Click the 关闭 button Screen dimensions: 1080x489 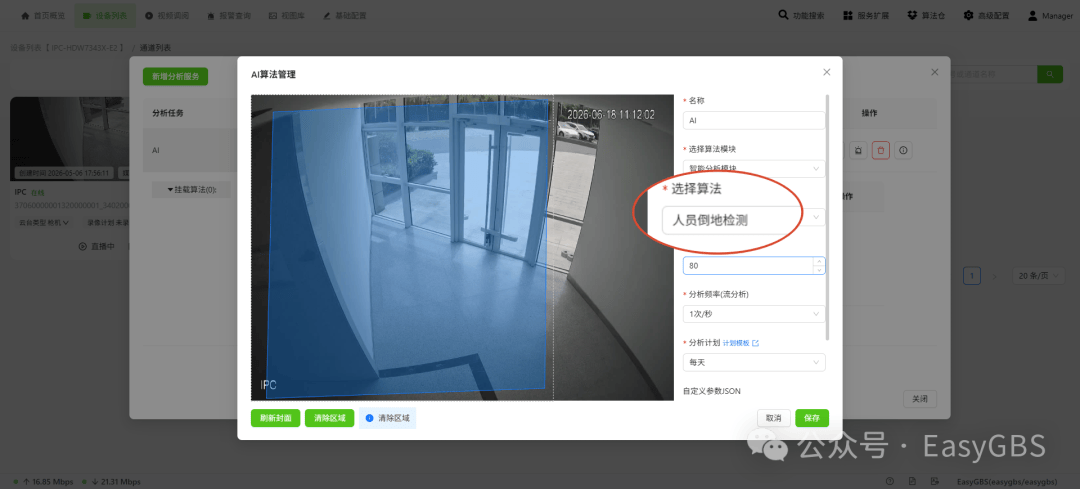(920, 399)
